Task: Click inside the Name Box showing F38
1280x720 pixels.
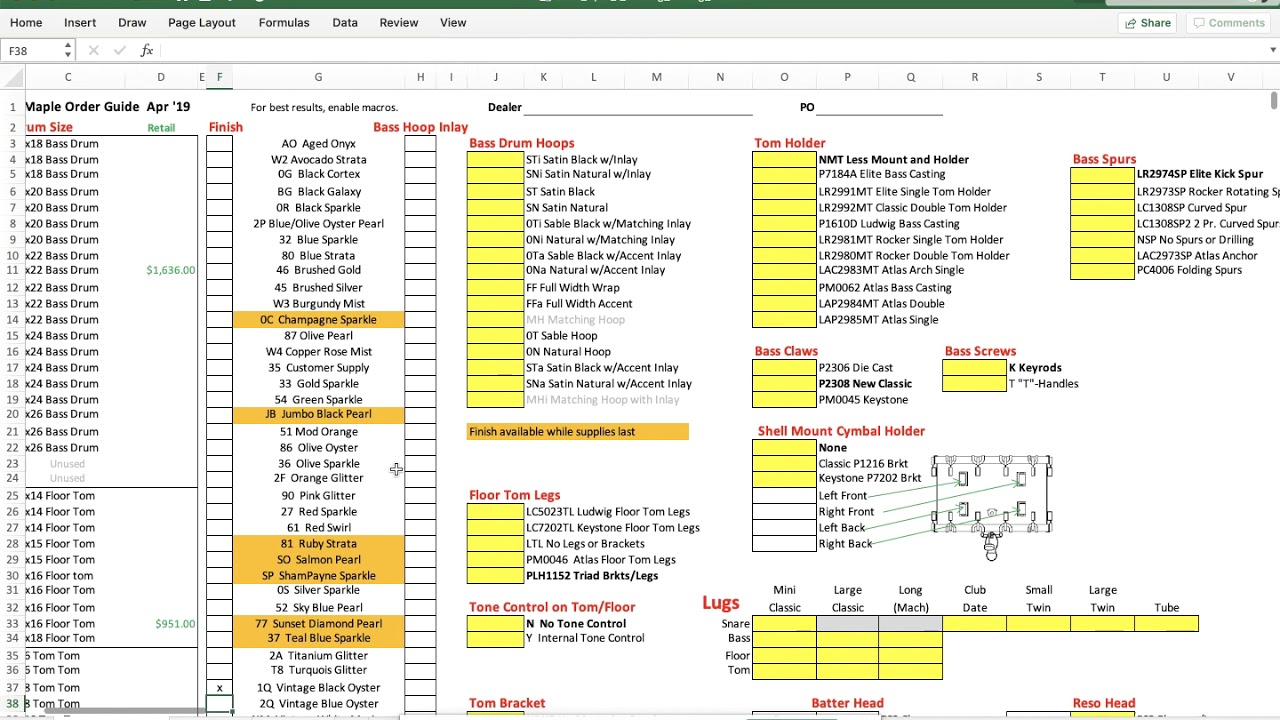Action: (32, 50)
